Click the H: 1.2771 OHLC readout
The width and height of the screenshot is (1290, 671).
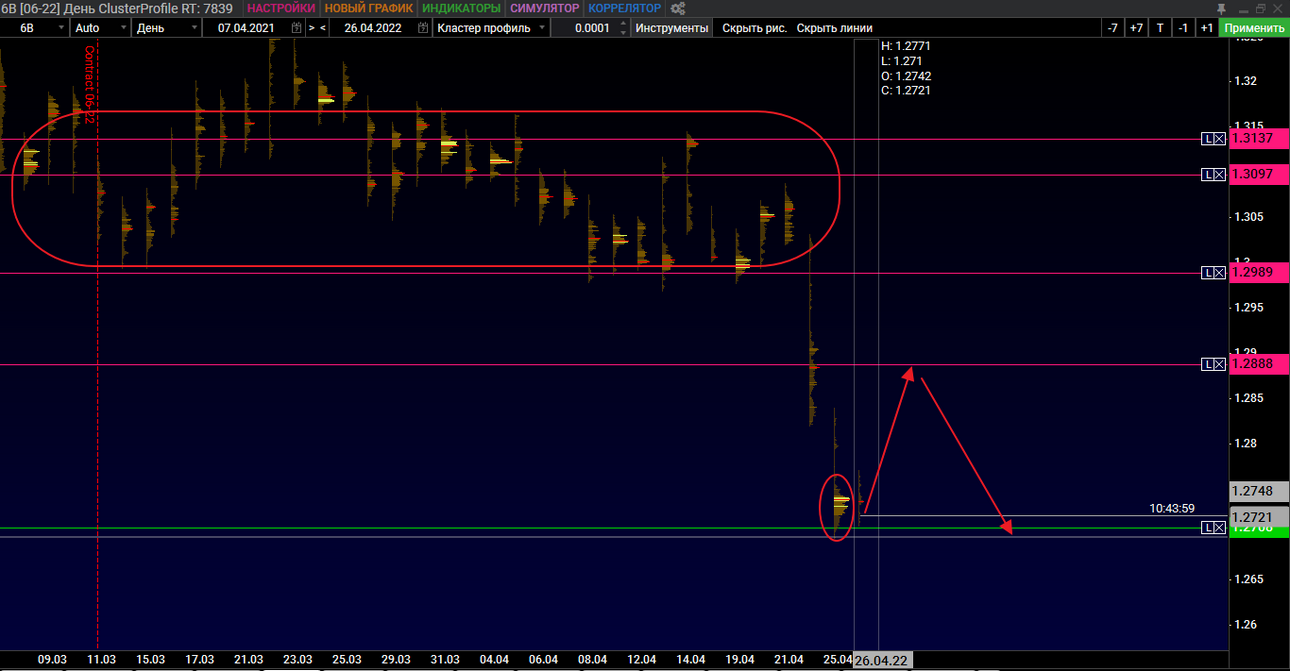(x=906, y=46)
